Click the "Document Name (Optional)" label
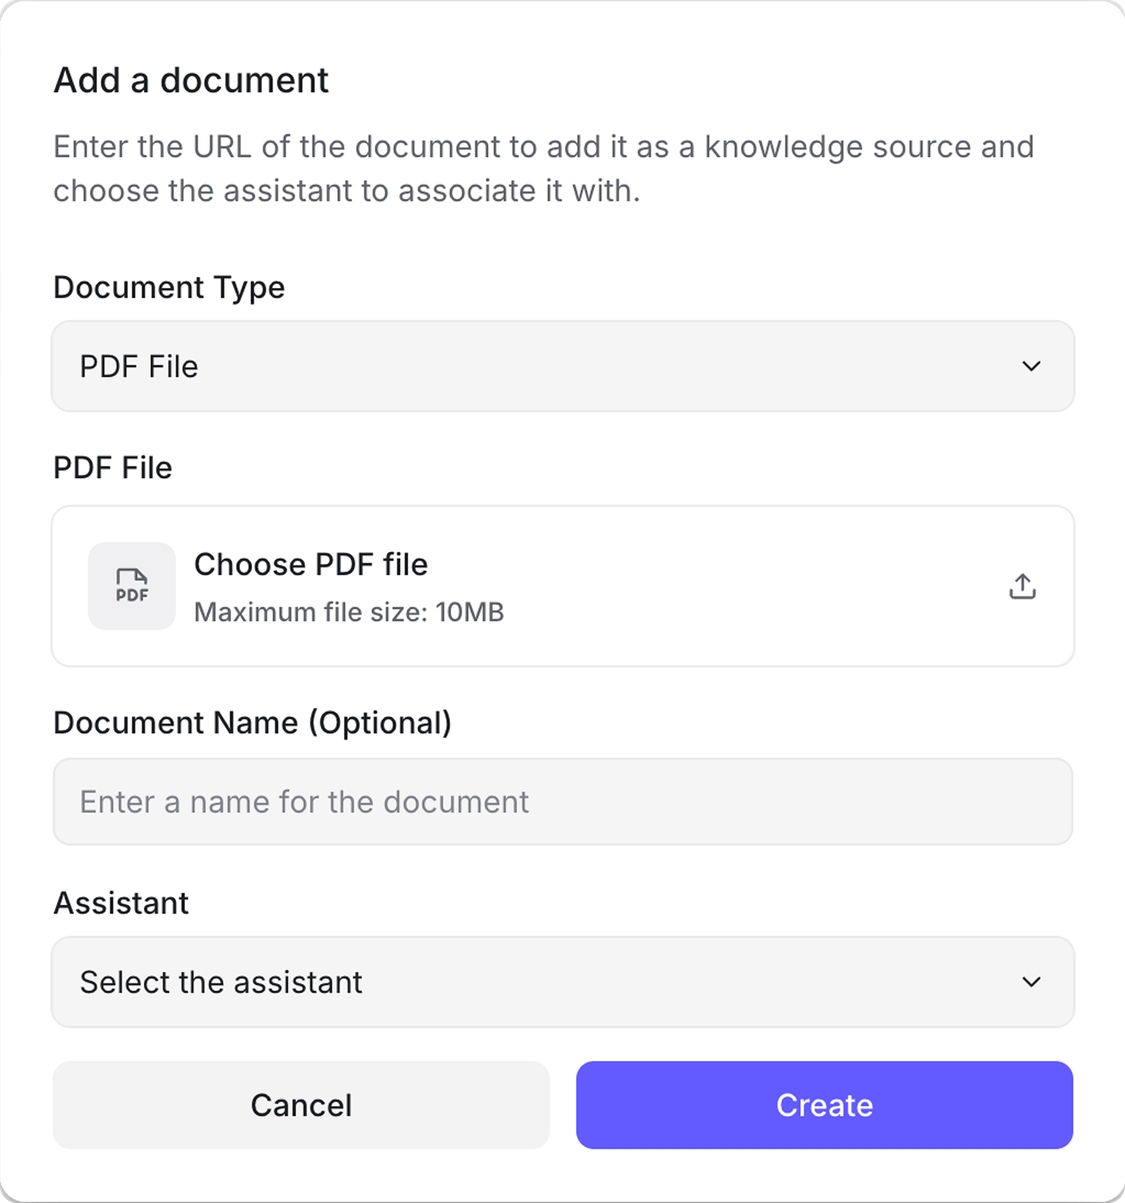This screenshot has width=1125, height=1203. click(252, 723)
